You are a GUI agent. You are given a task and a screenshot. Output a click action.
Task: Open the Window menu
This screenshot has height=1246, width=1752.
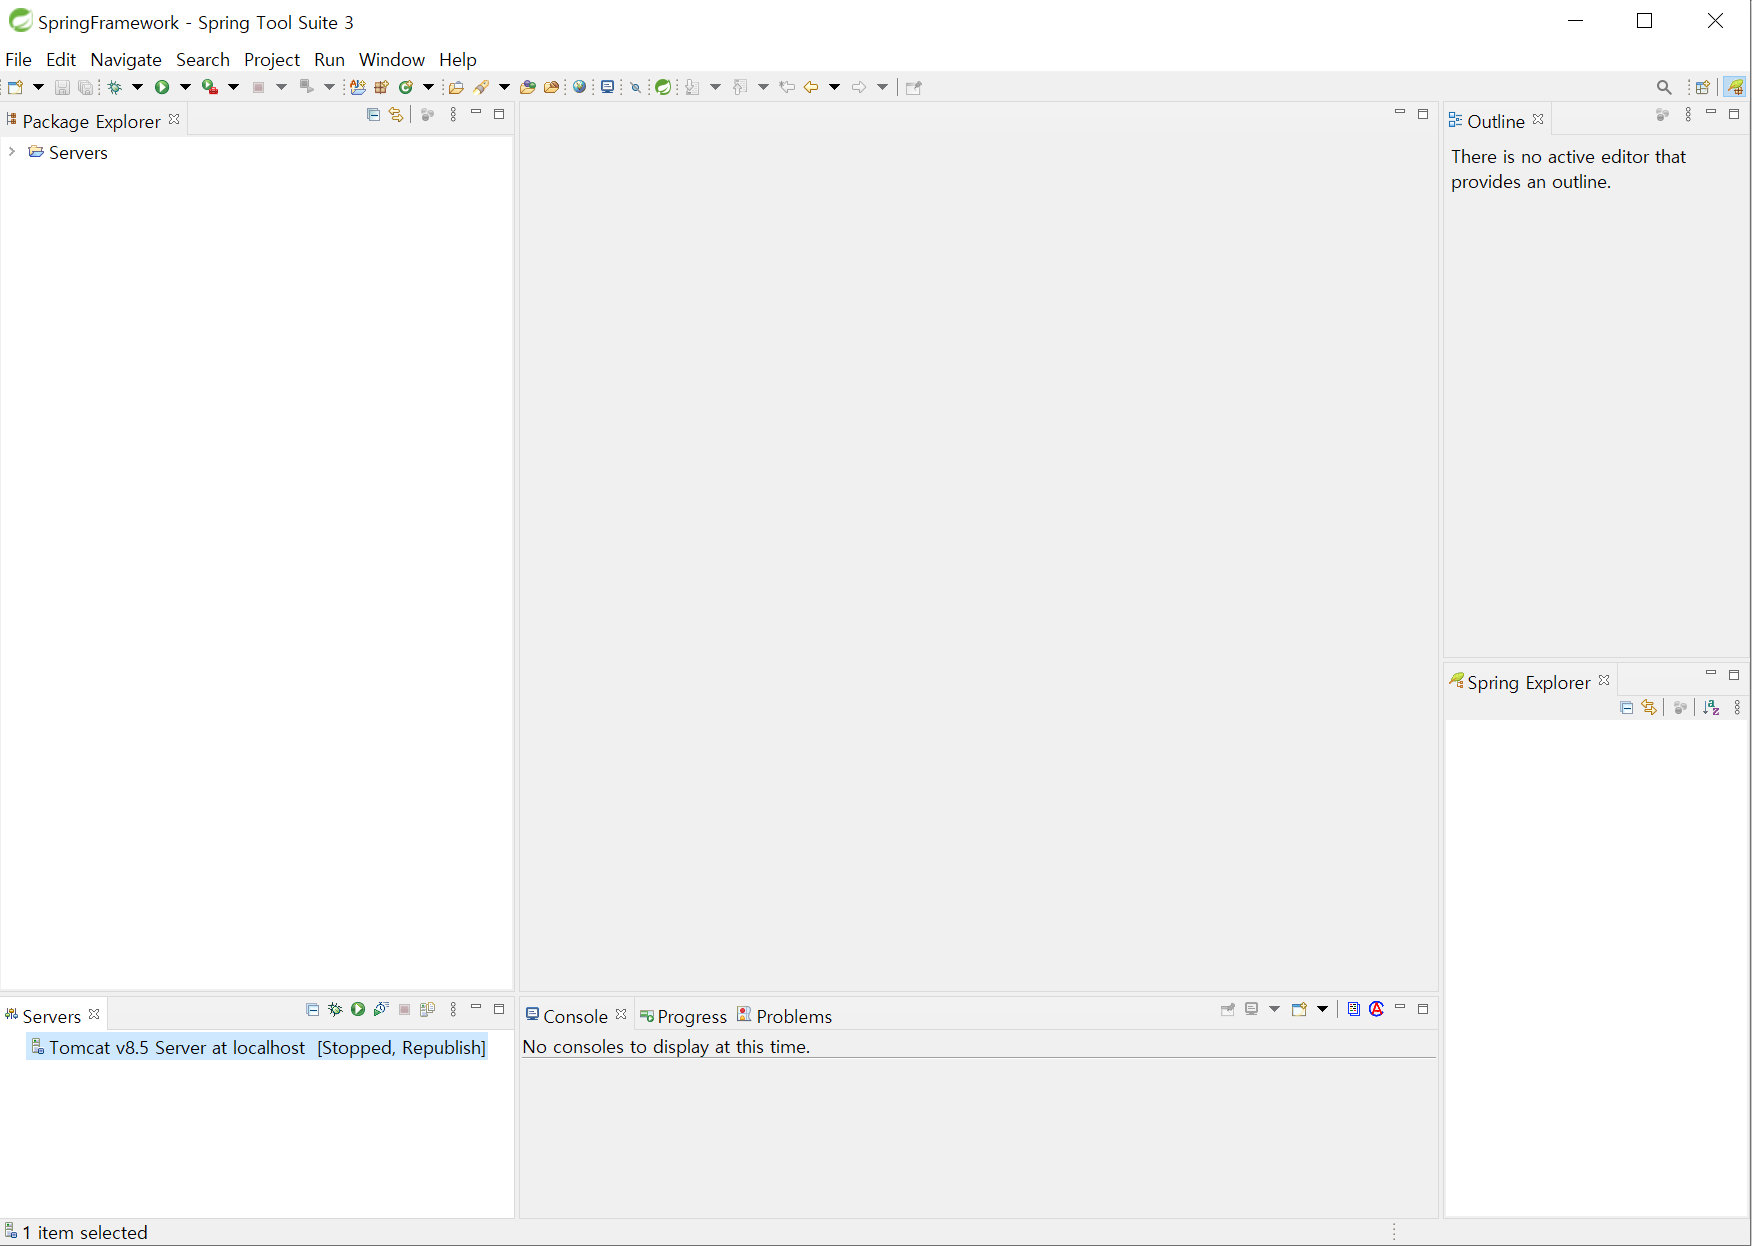pos(392,60)
